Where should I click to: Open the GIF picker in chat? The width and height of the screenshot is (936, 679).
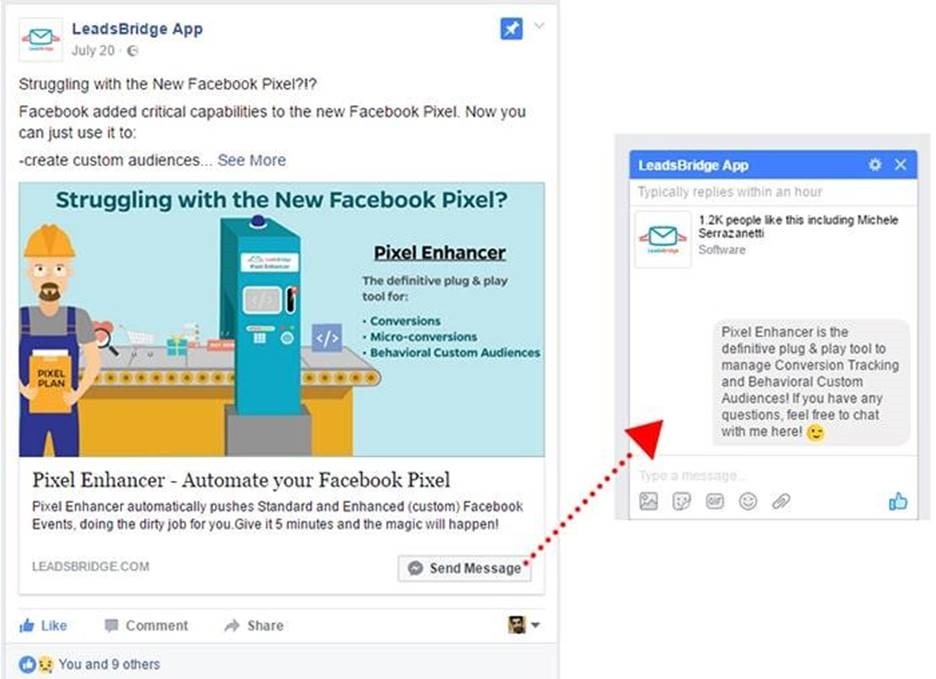click(x=715, y=501)
